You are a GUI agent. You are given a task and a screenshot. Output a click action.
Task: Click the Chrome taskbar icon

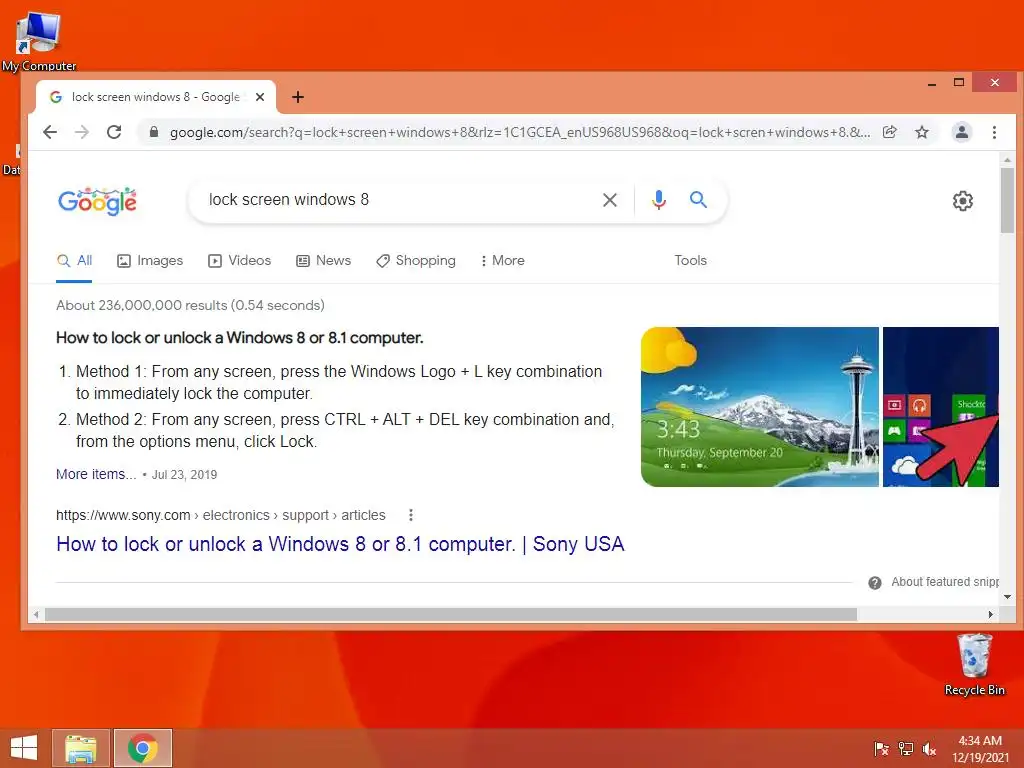click(x=142, y=748)
